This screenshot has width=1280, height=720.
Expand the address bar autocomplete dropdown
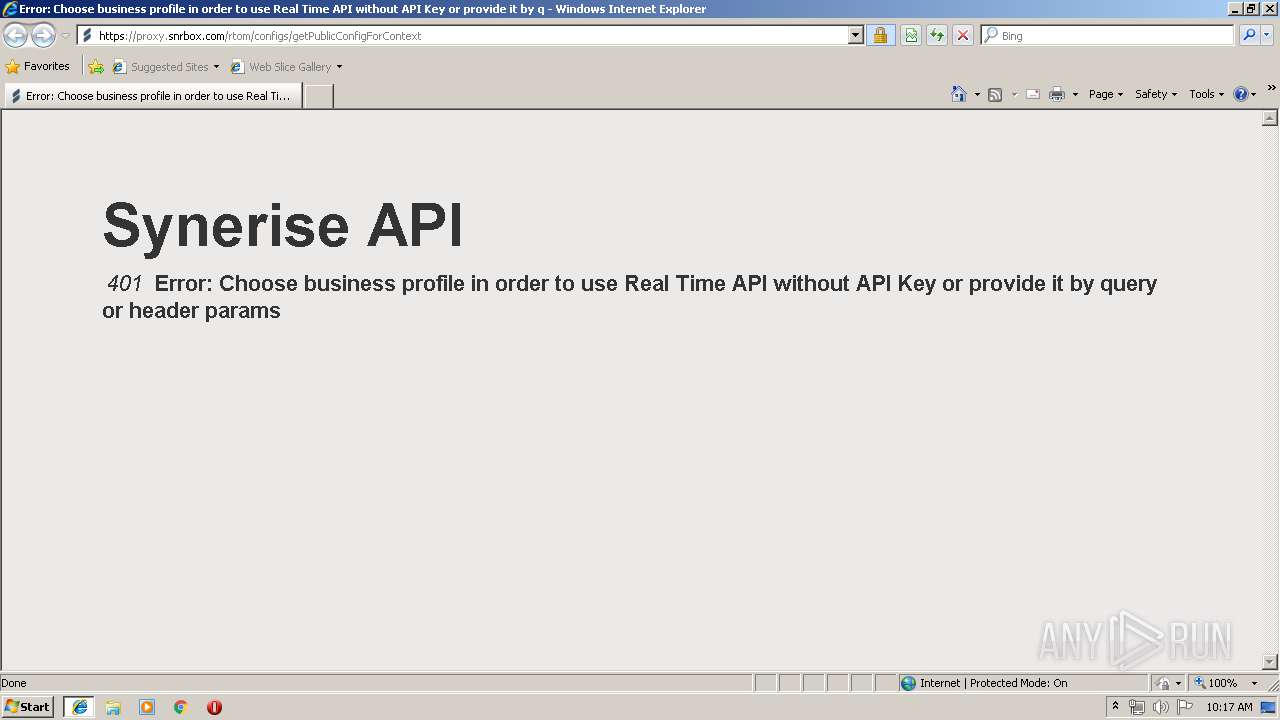point(856,35)
